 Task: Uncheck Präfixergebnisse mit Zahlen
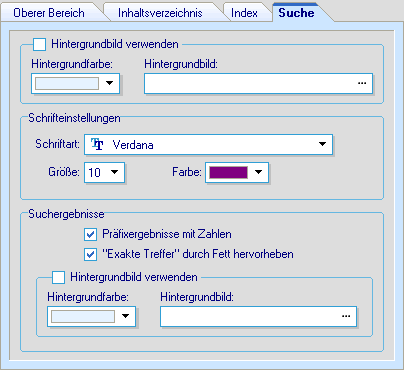(x=90, y=234)
